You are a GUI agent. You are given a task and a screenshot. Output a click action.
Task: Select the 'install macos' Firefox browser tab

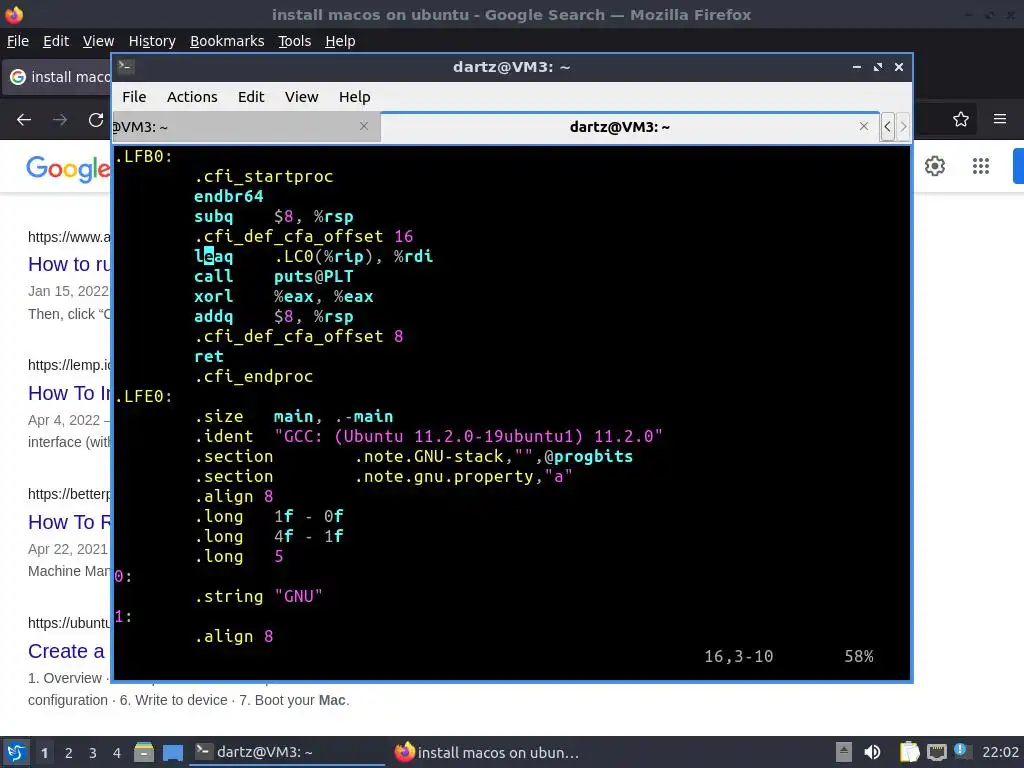coord(57,77)
